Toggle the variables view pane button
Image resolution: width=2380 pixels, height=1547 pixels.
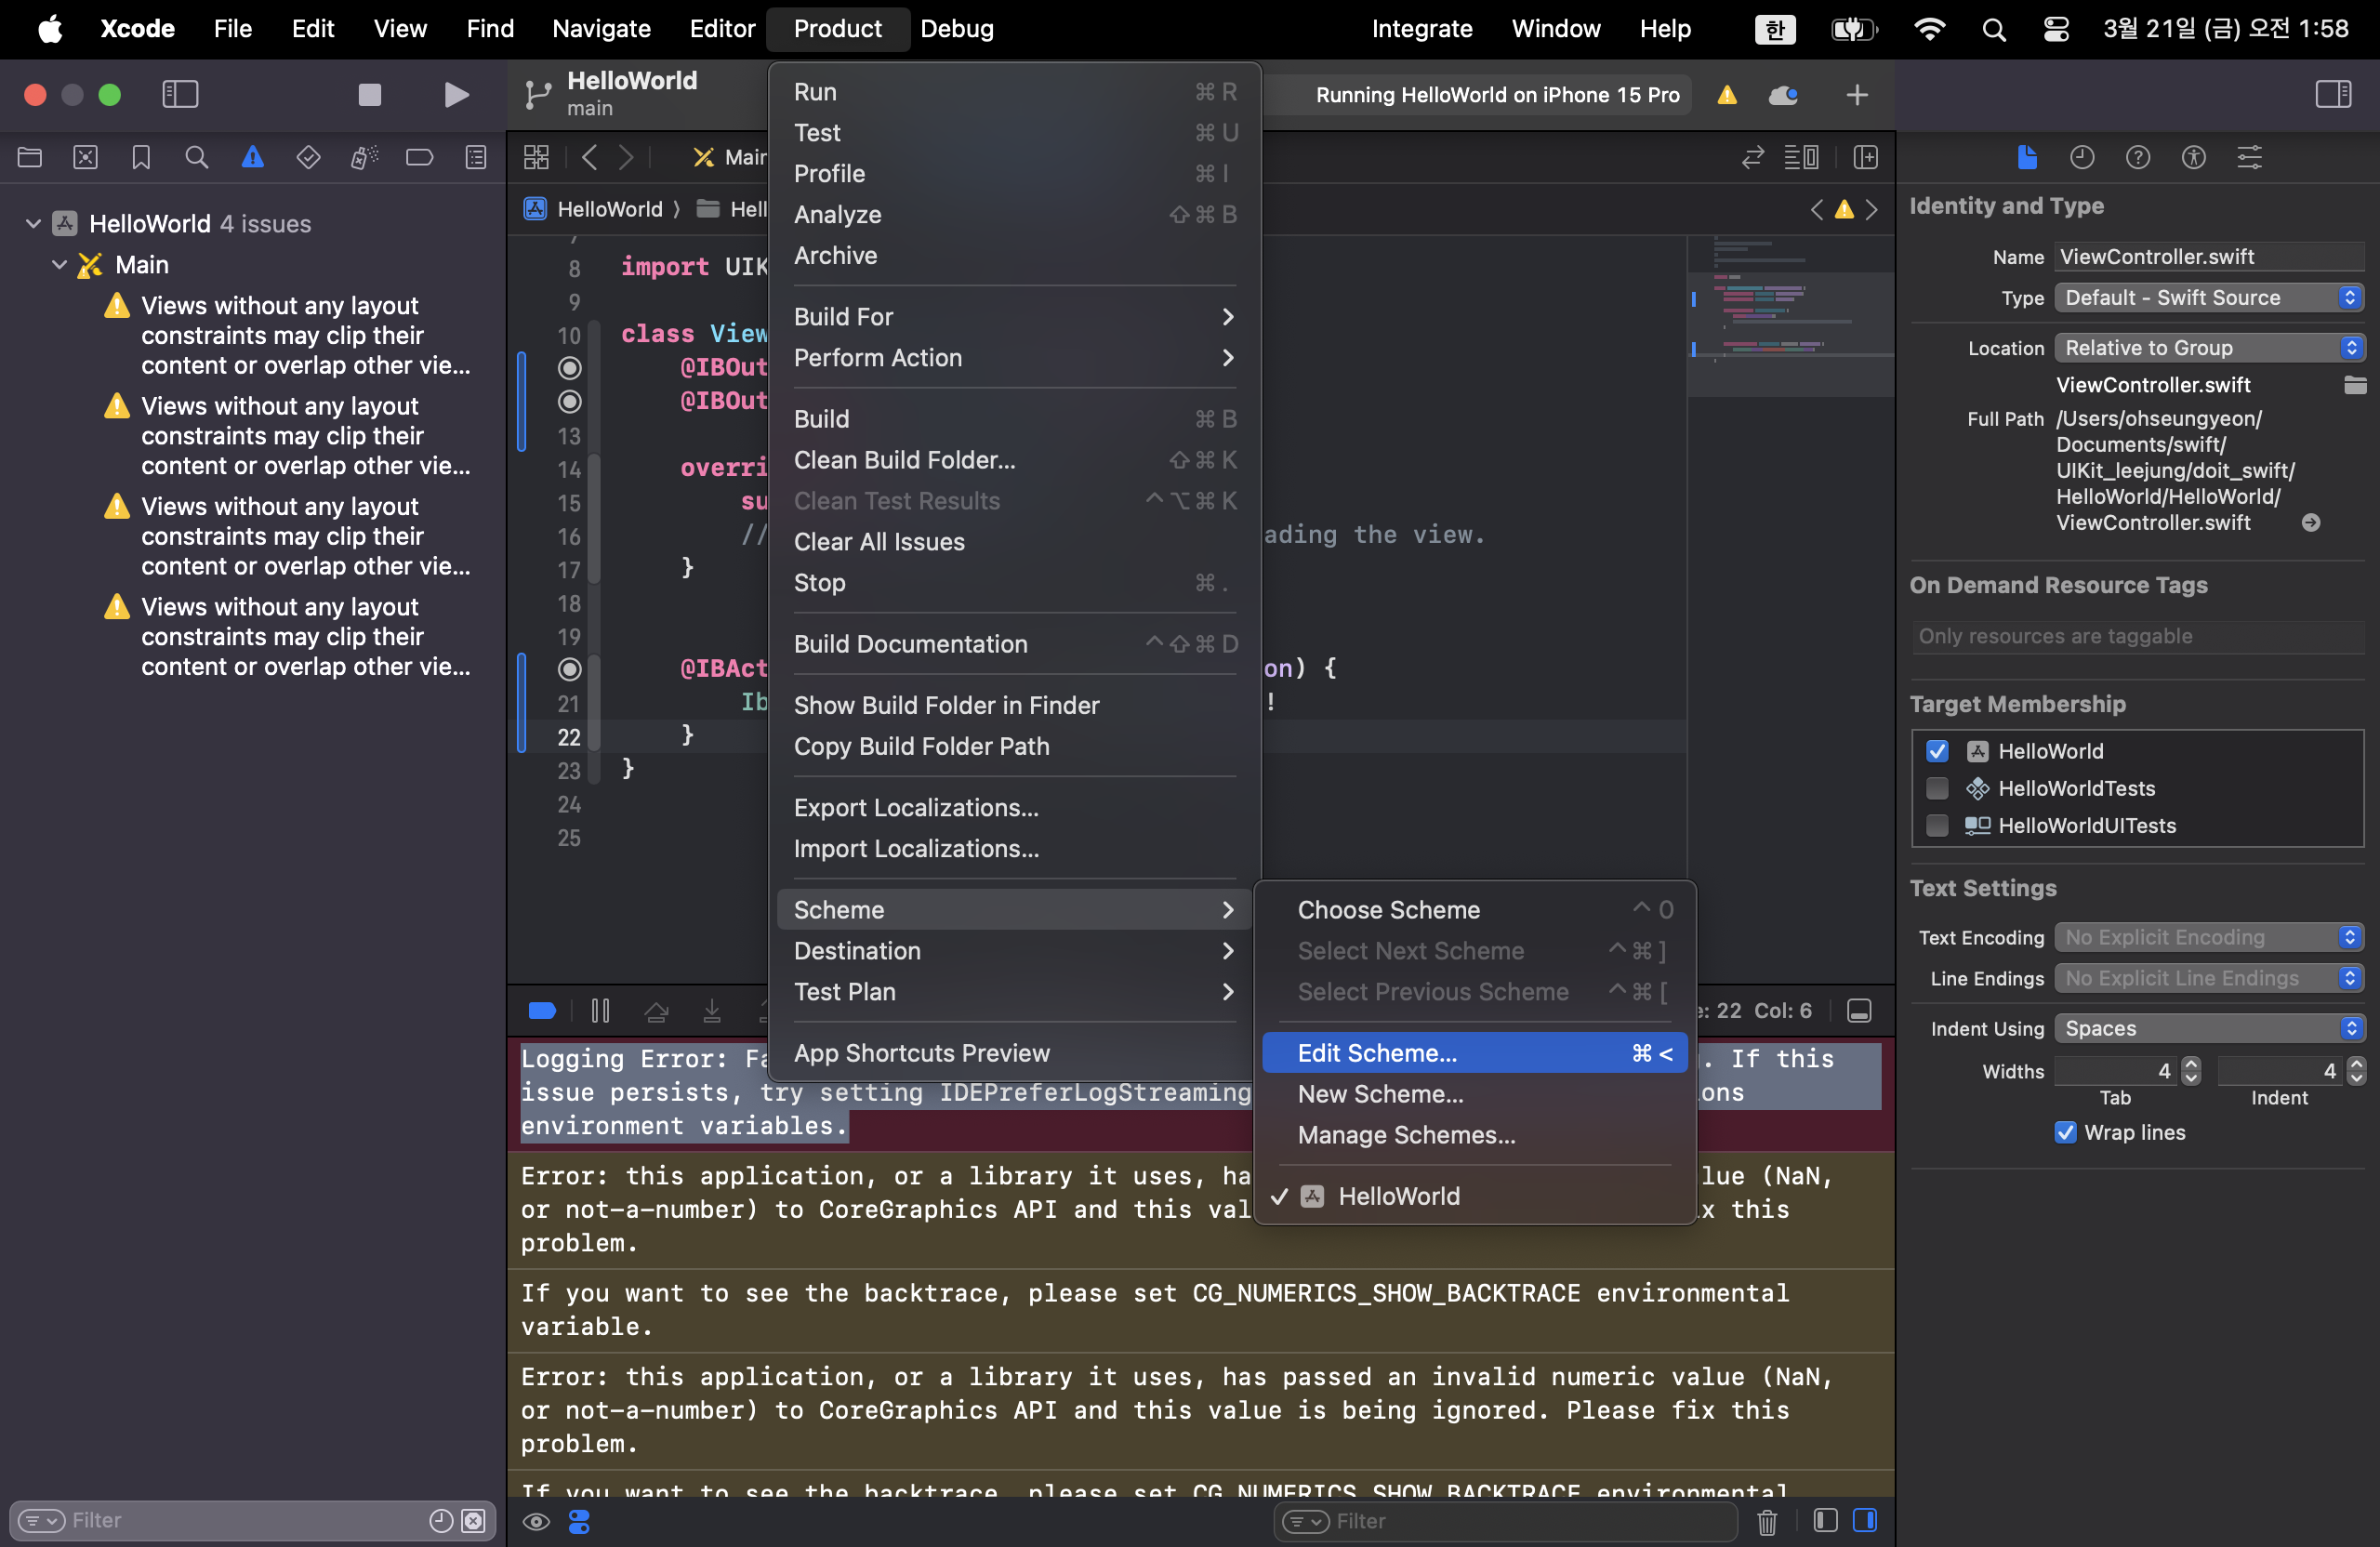(1825, 1520)
